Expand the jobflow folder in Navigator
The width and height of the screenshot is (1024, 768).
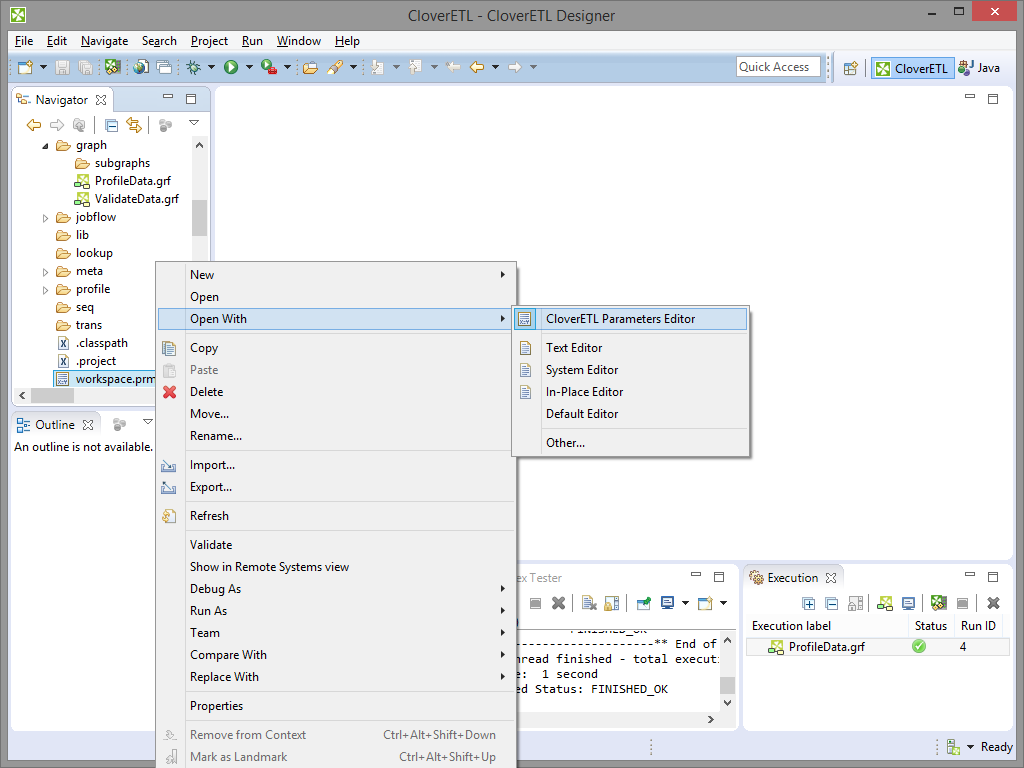click(46, 217)
